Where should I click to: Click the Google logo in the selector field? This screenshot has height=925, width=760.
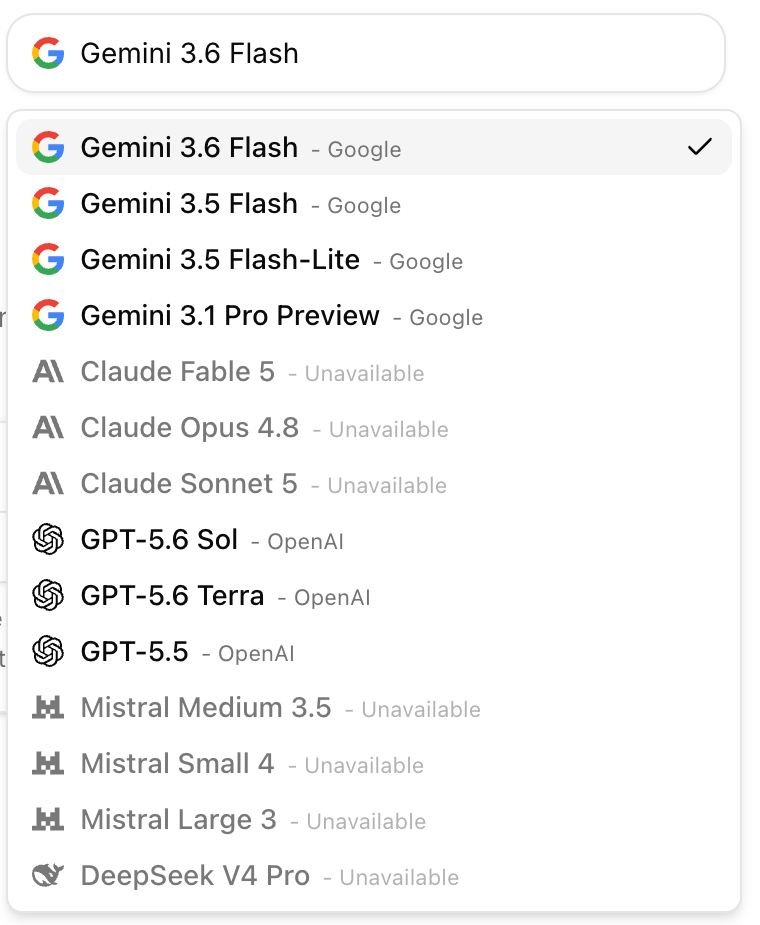pyautogui.click(x=48, y=53)
